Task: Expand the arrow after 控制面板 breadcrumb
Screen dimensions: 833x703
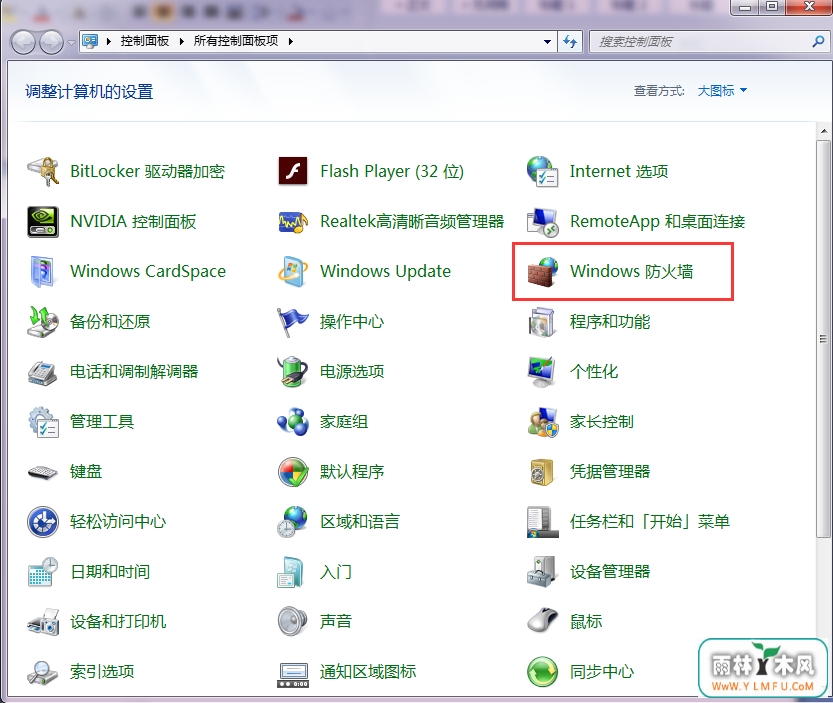Action: [182, 41]
